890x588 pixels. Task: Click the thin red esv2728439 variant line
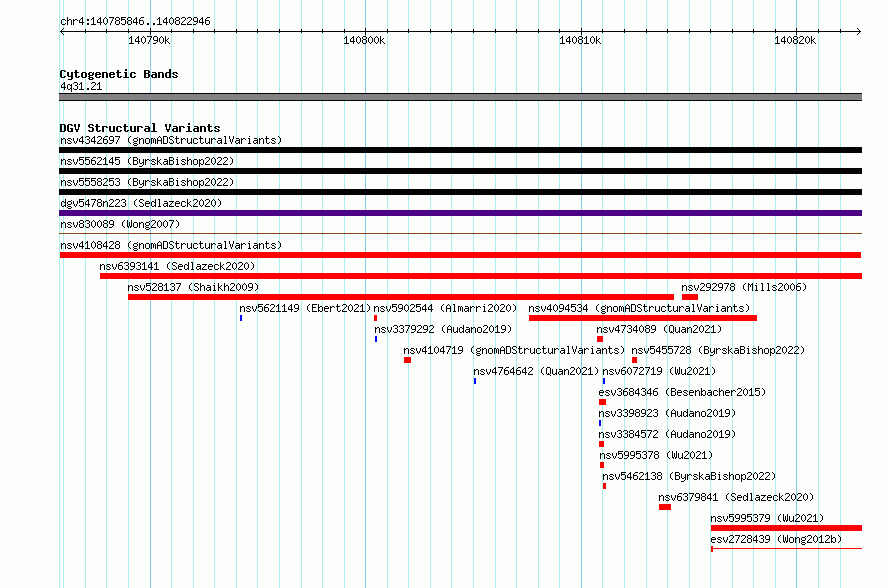(786, 549)
